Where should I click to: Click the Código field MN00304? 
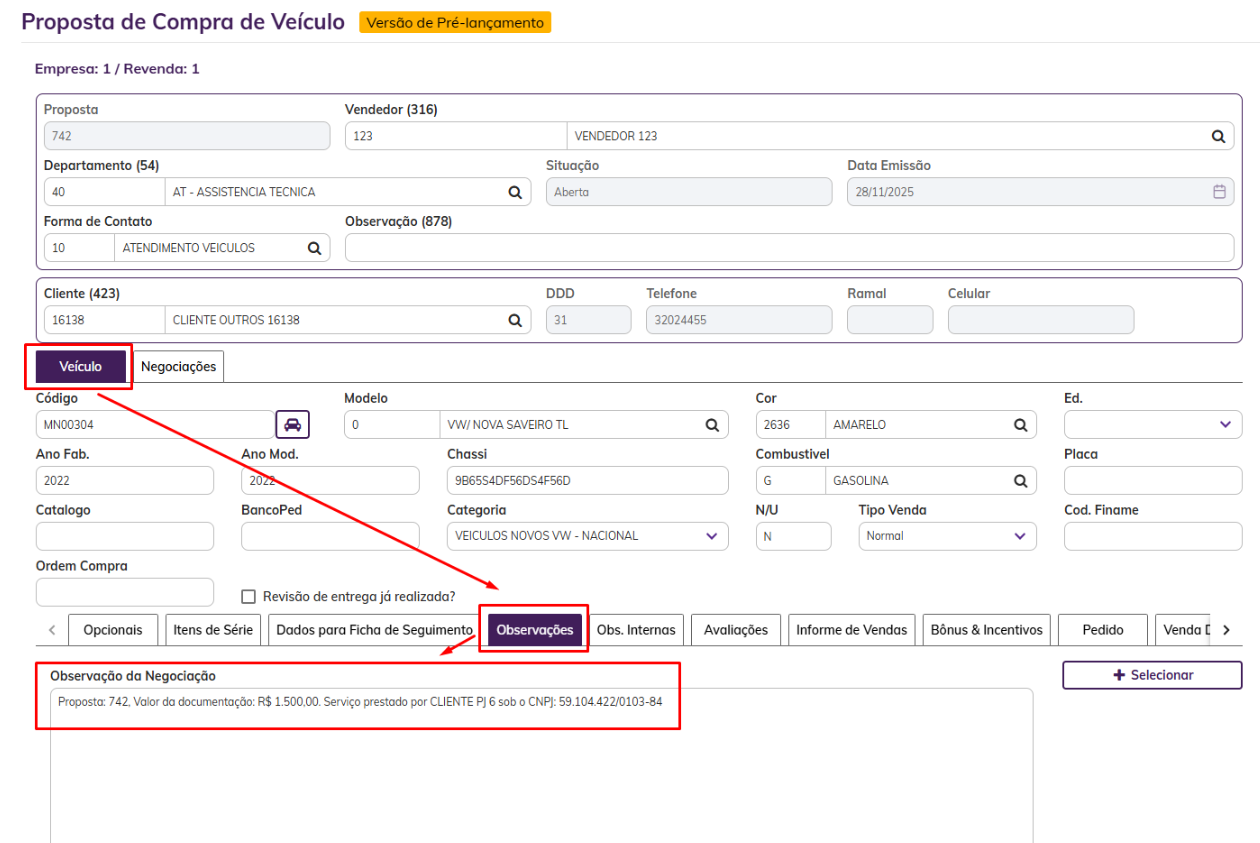coord(155,425)
